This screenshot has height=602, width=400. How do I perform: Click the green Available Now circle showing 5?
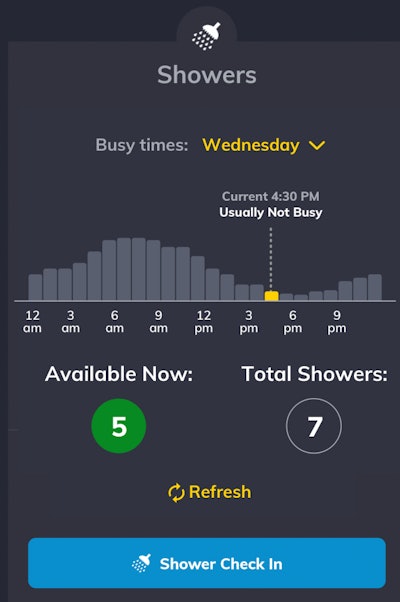(119, 426)
